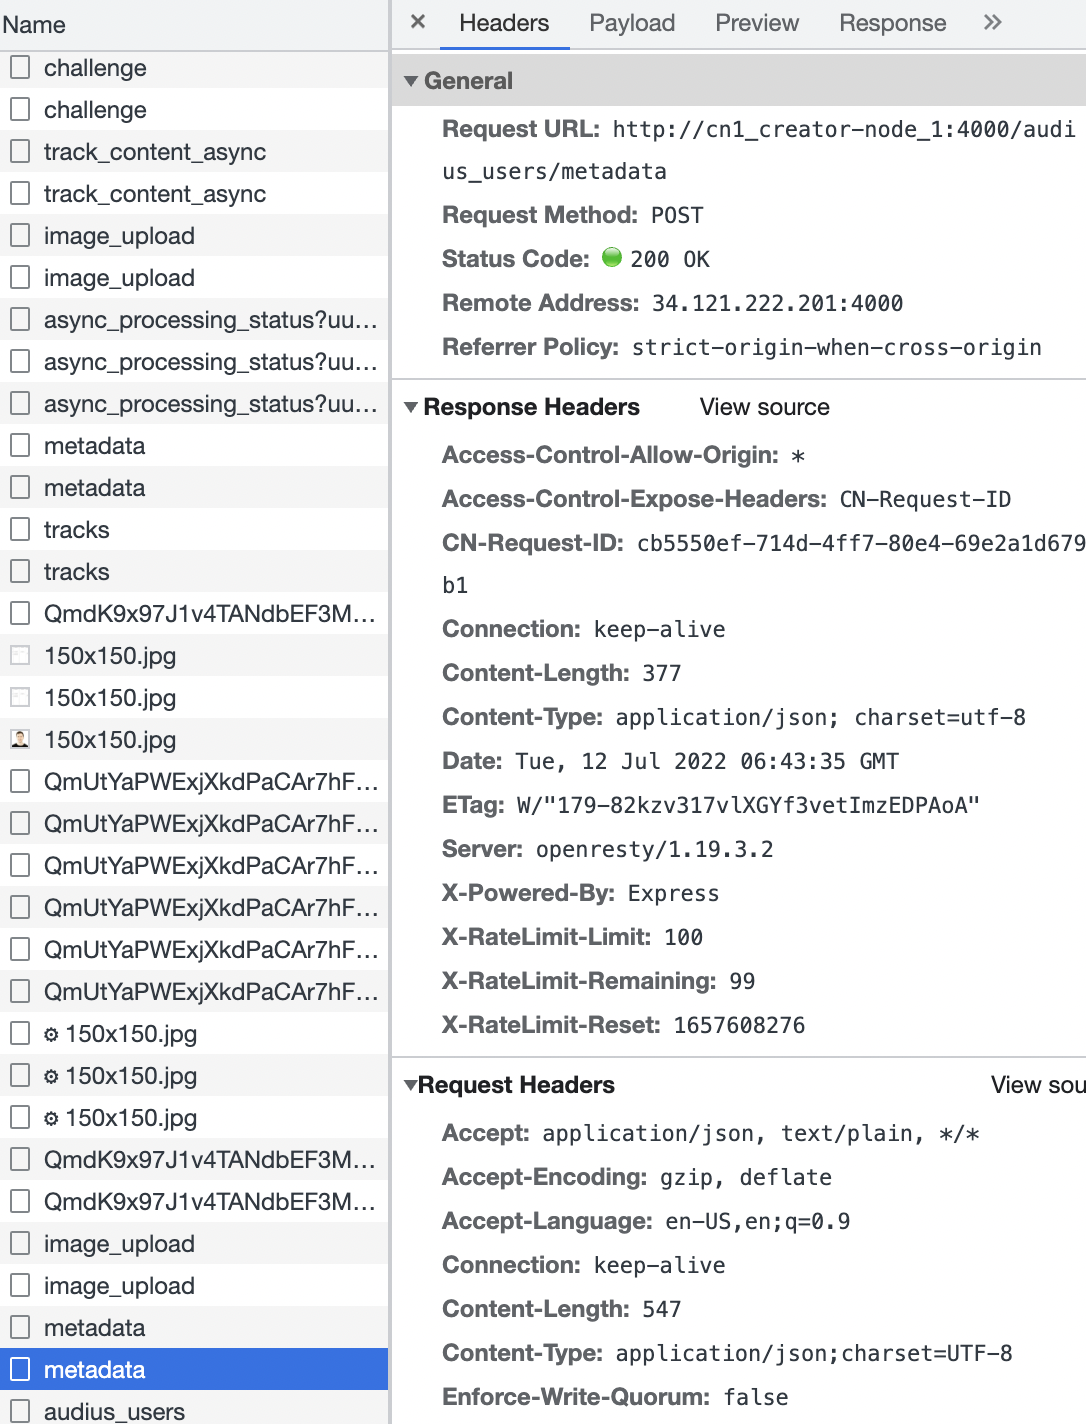1086x1424 pixels.
Task: Click blank image icon of first 150x150.jpg
Action: click(x=20, y=656)
